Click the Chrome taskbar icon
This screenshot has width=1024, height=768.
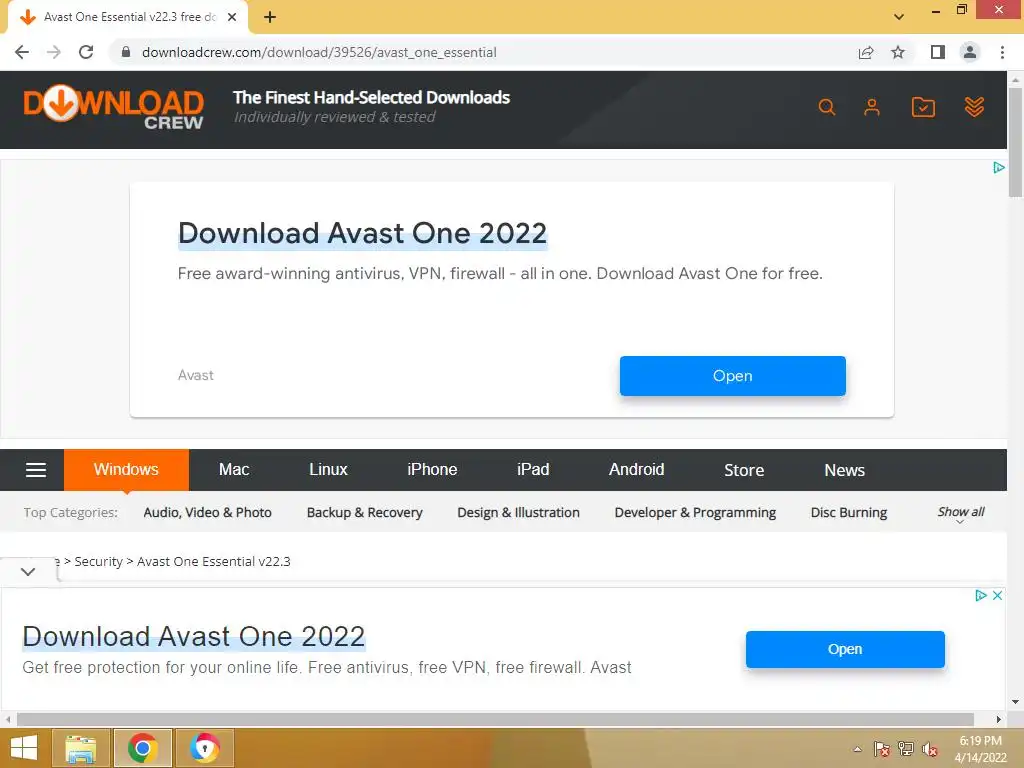(143, 748)
